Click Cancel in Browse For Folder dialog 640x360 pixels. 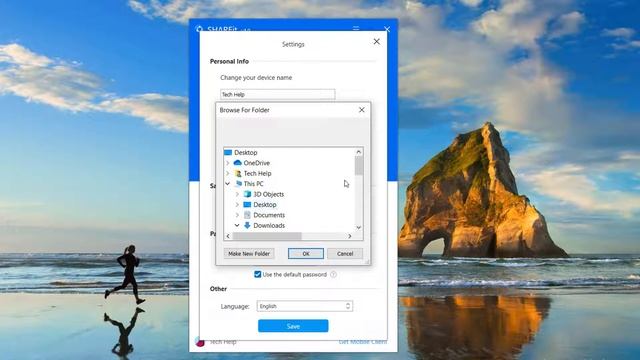pos(345,253)
